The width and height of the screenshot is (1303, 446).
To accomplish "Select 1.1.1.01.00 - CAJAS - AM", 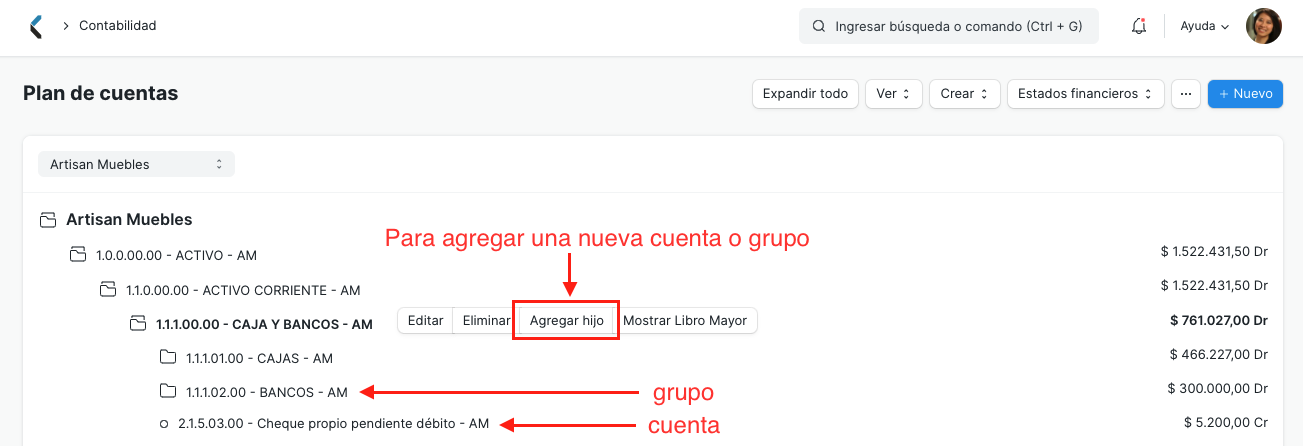I will [x=259, y=358].
